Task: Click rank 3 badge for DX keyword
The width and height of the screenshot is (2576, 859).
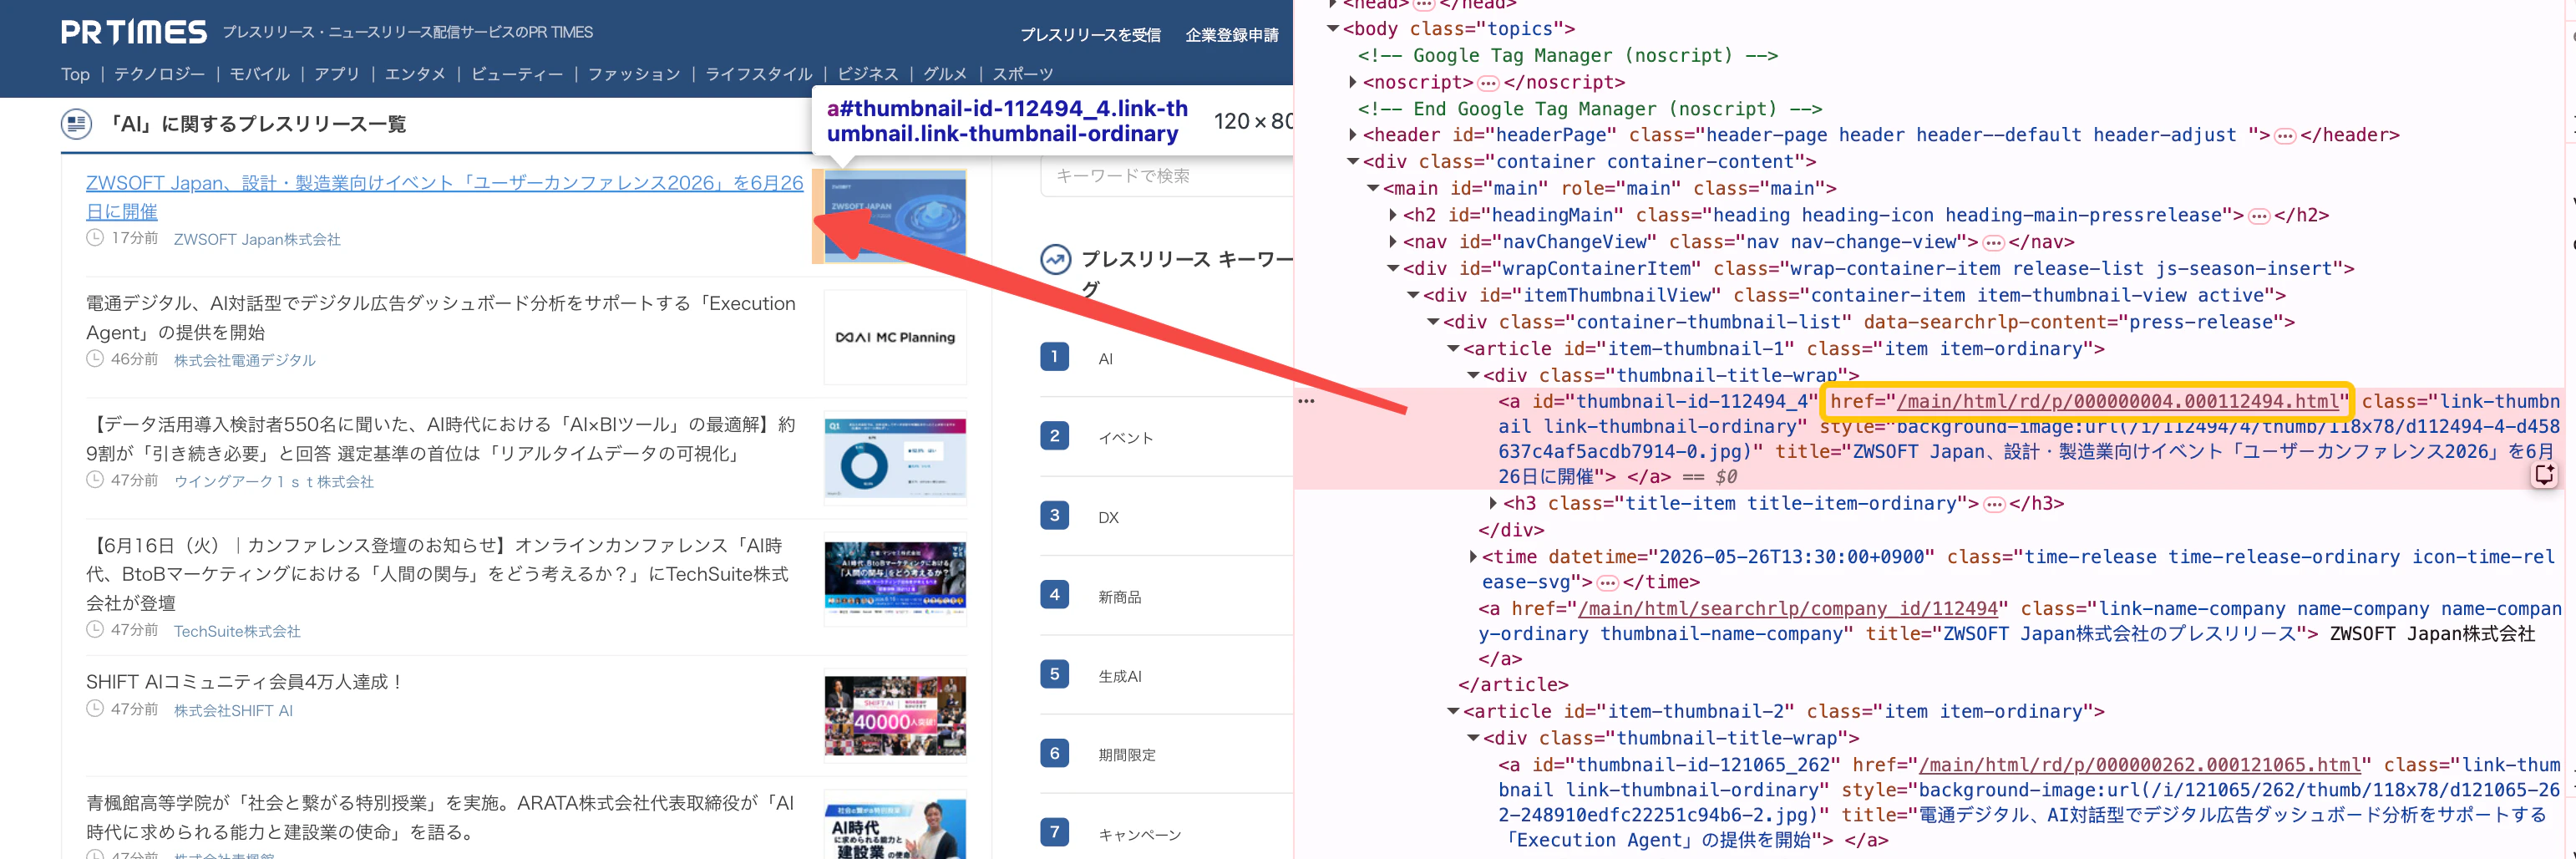Action: [x=1054, y=516]
